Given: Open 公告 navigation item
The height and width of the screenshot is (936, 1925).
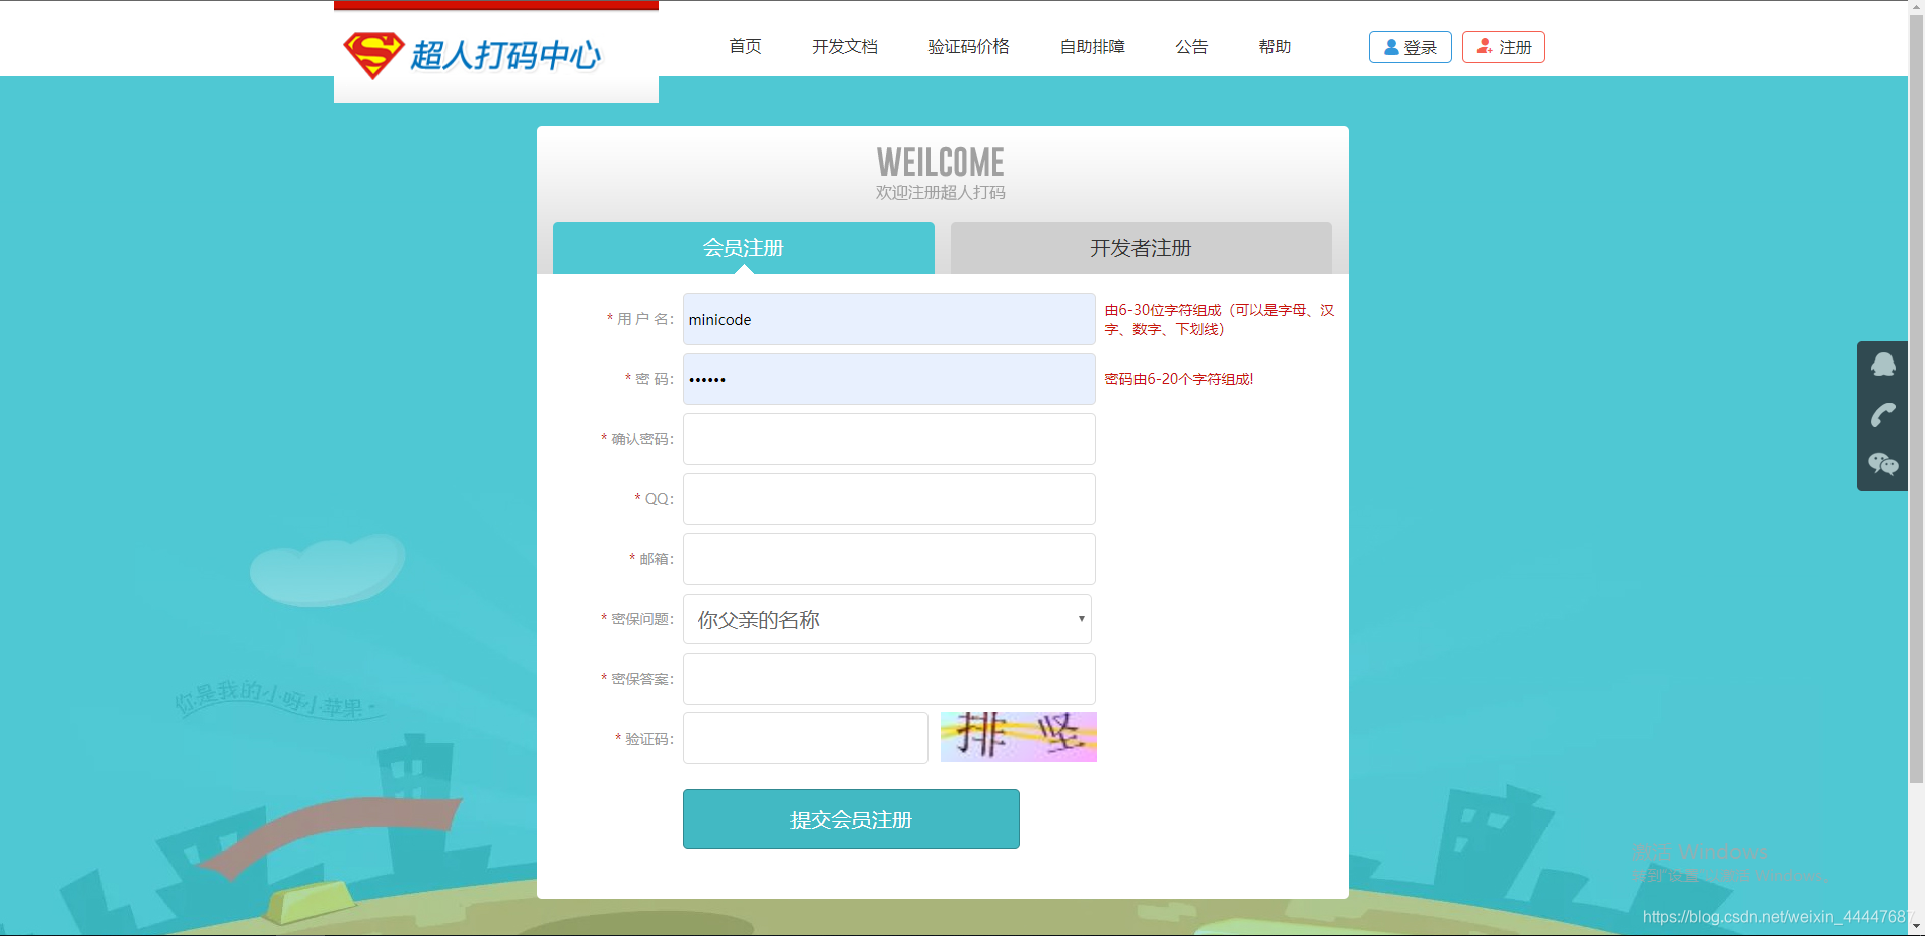Looking at the screenshot, I should click(x=1191, y=46).
